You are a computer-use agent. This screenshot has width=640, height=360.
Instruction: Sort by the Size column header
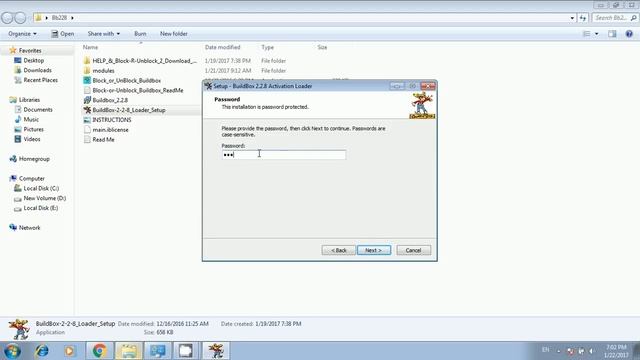click(322, 47)
